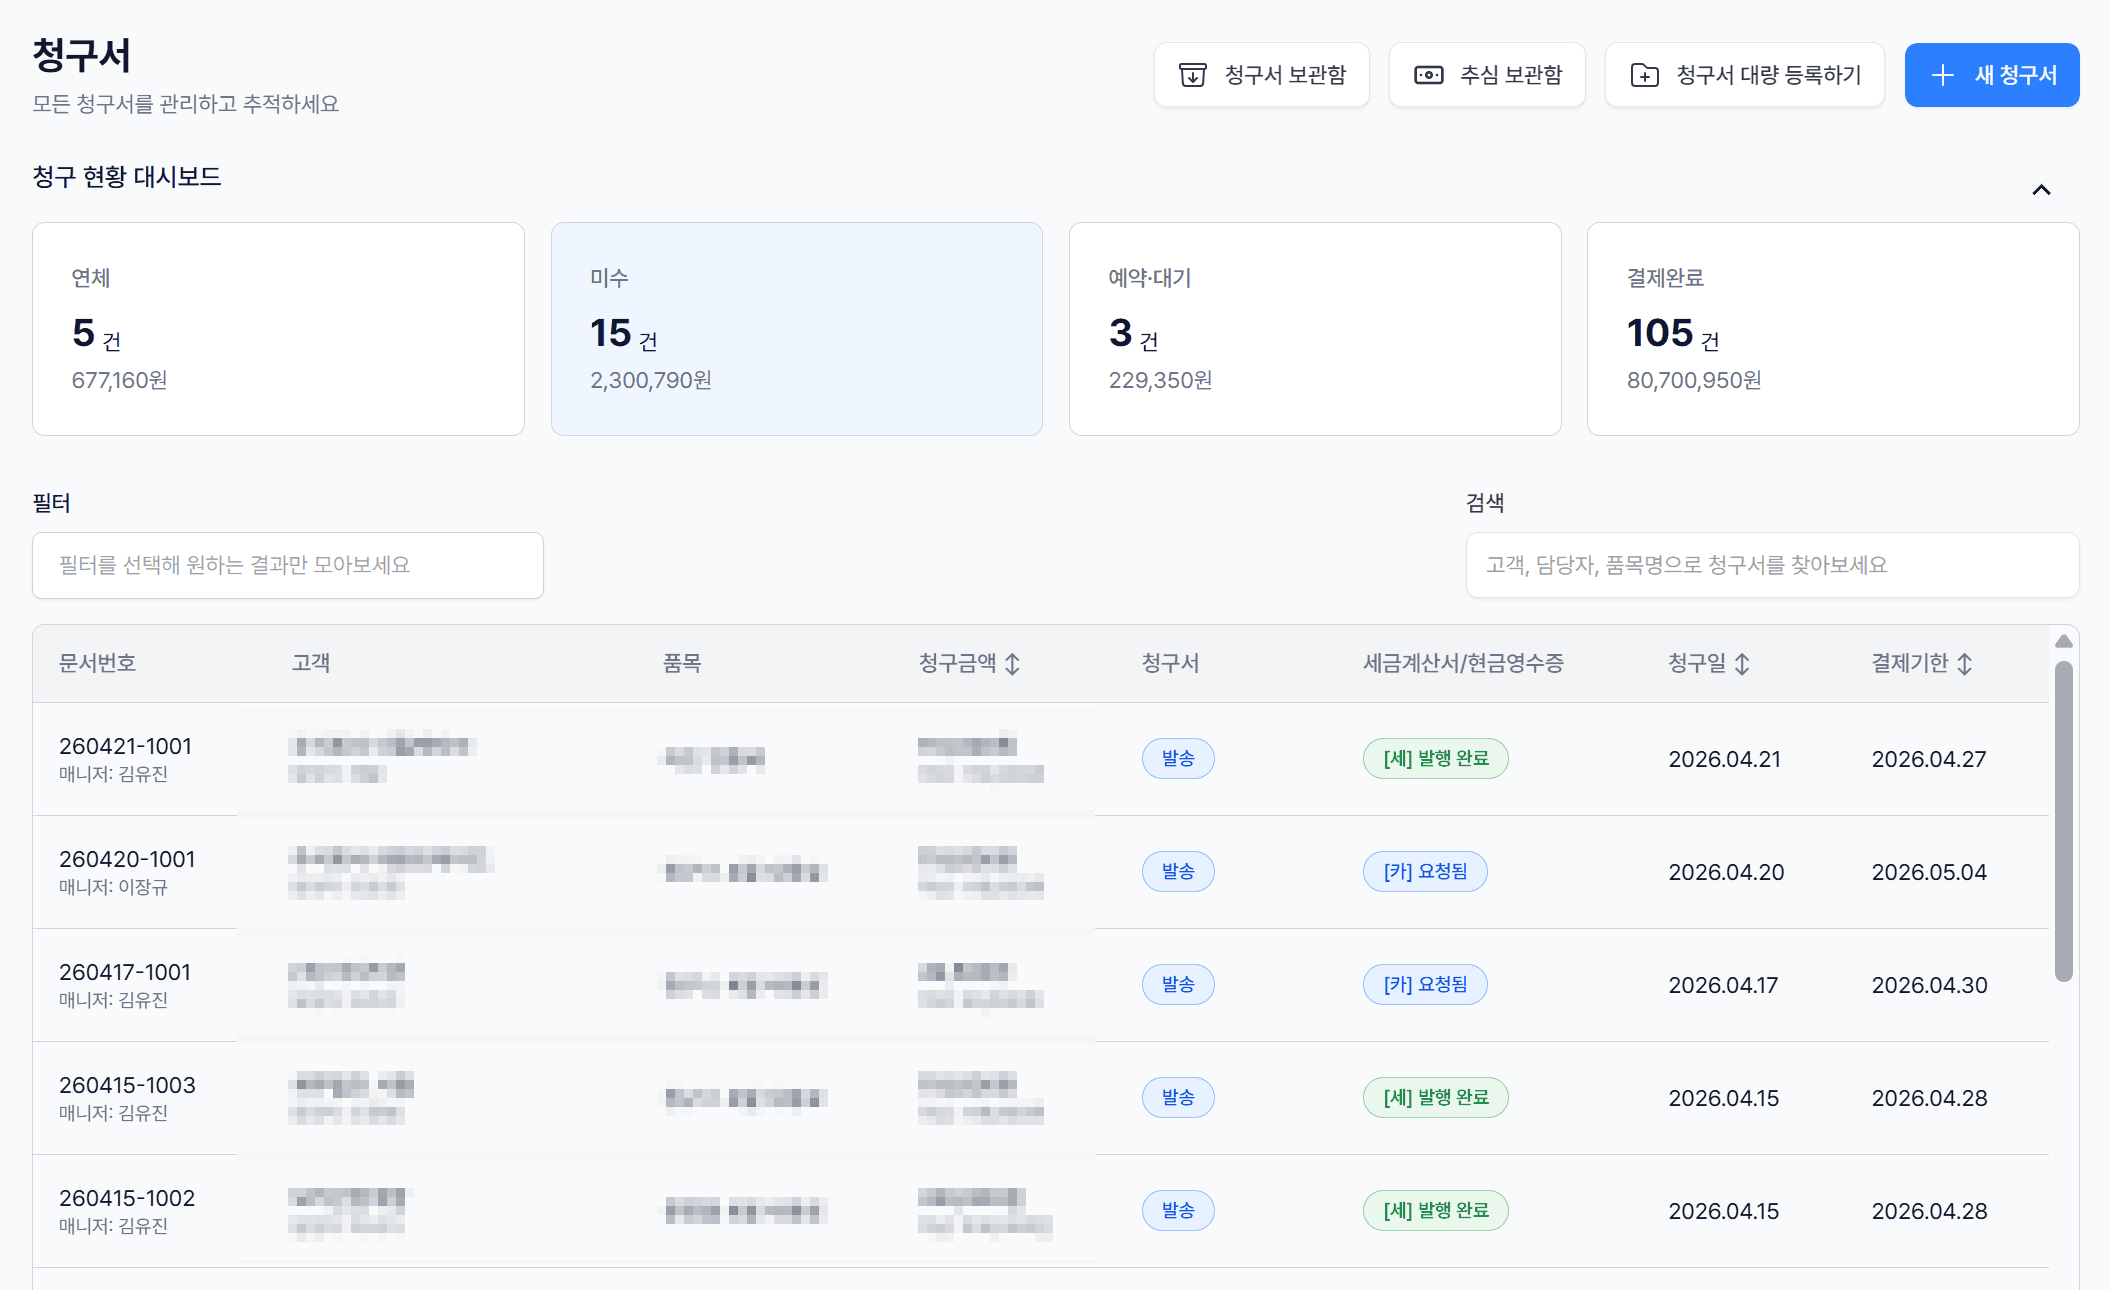Screen dimensions: 2110x1290
Task: Select the 예약·대기 summary card
Action: (x=1314, y=329)
